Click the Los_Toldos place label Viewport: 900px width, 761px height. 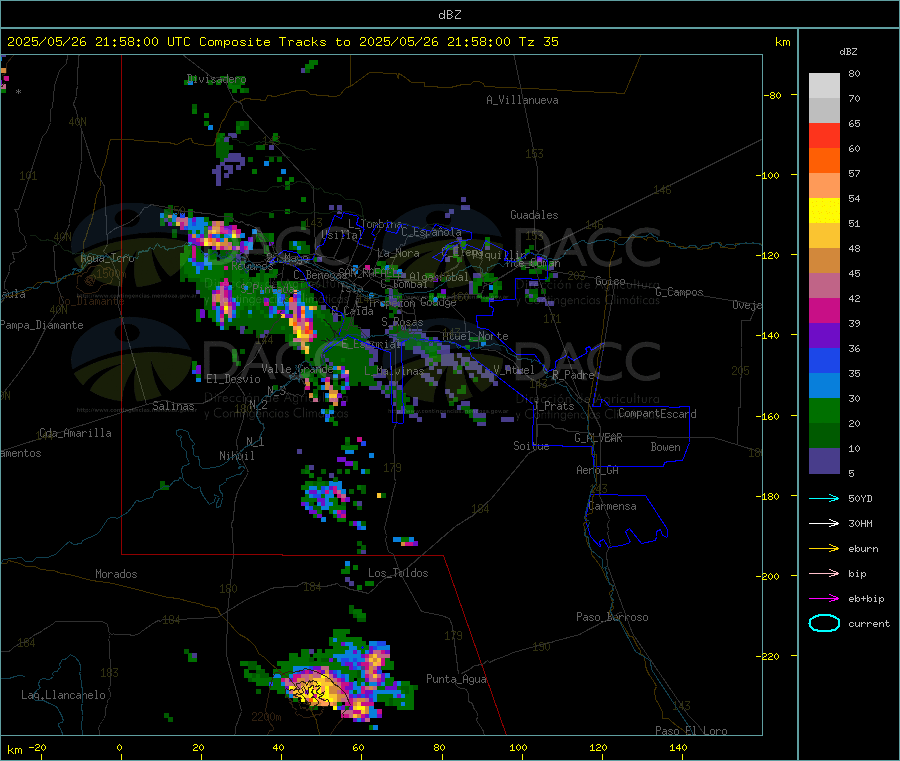point(398,573)
